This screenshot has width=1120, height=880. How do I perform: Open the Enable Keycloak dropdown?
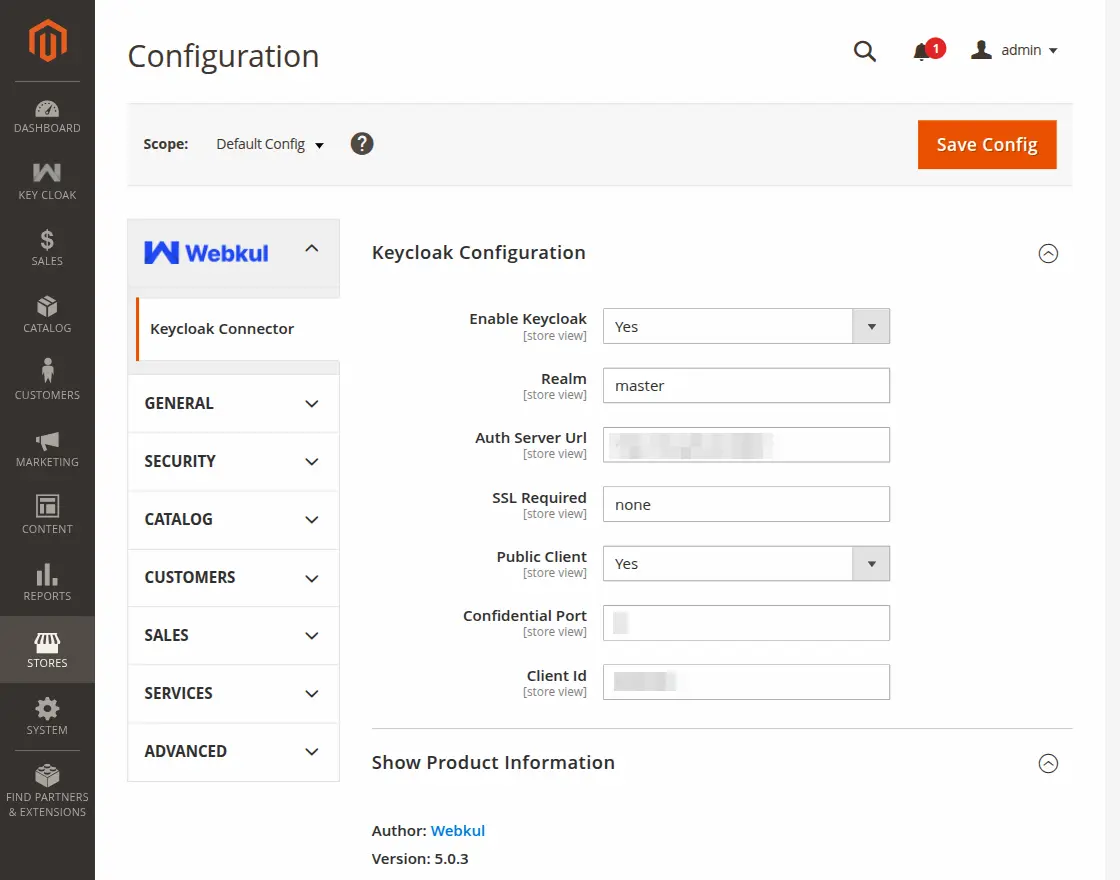(746, 326)
